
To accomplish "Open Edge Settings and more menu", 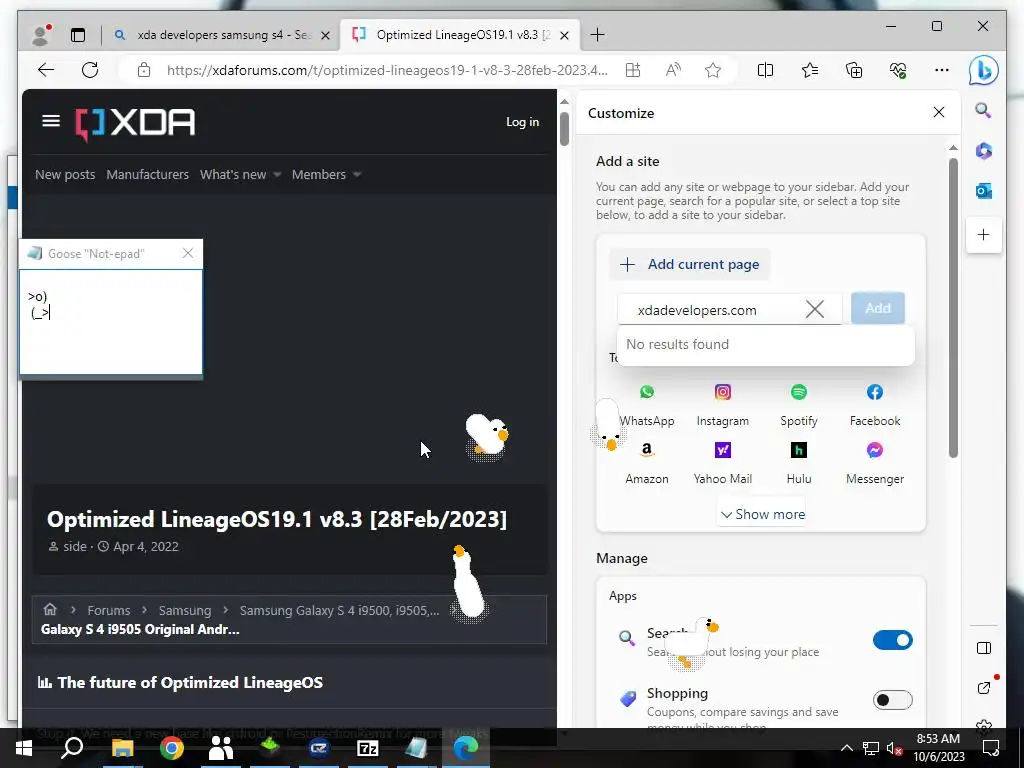I will click(942, 70).
